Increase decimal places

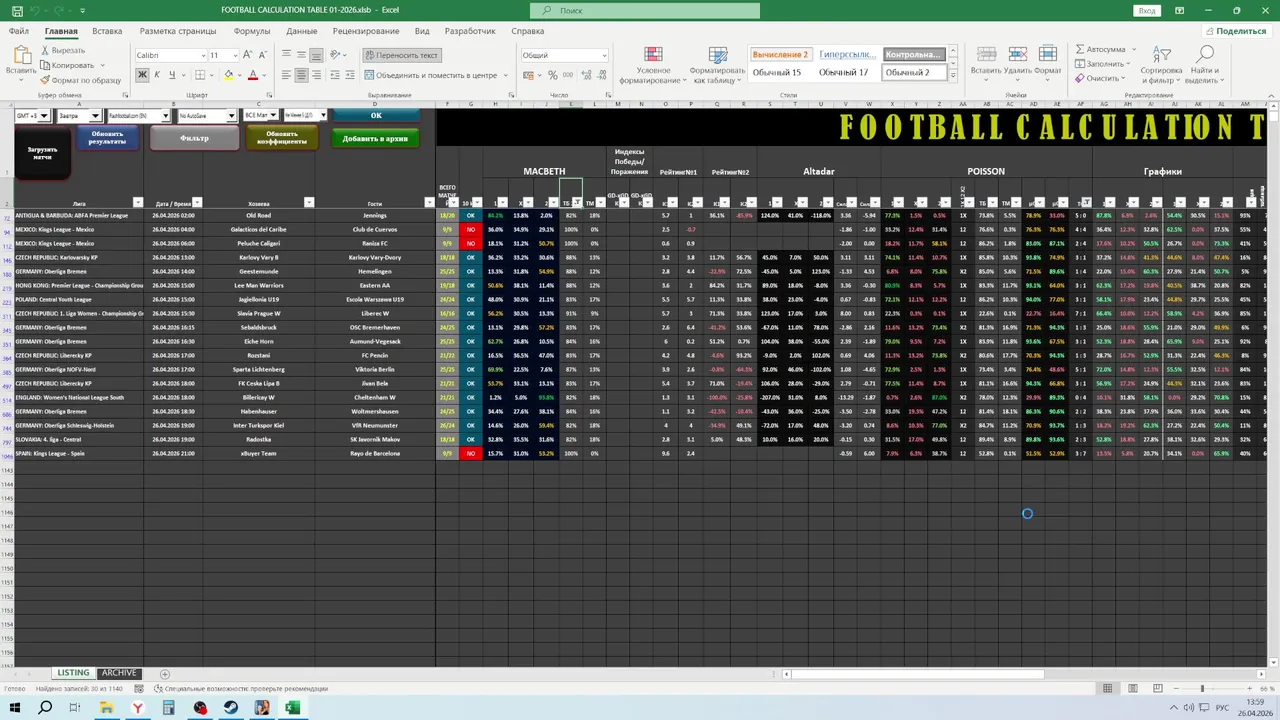pos(586,75)
